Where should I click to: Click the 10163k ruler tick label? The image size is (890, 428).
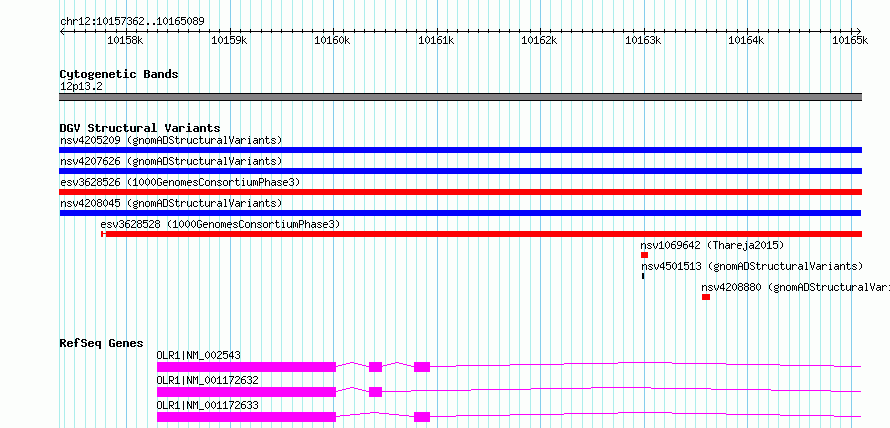coord(643,40)
